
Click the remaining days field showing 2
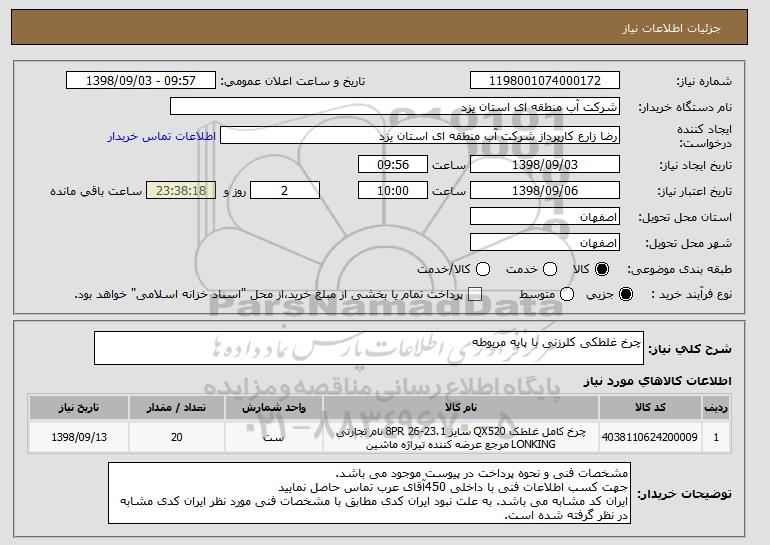285,191
